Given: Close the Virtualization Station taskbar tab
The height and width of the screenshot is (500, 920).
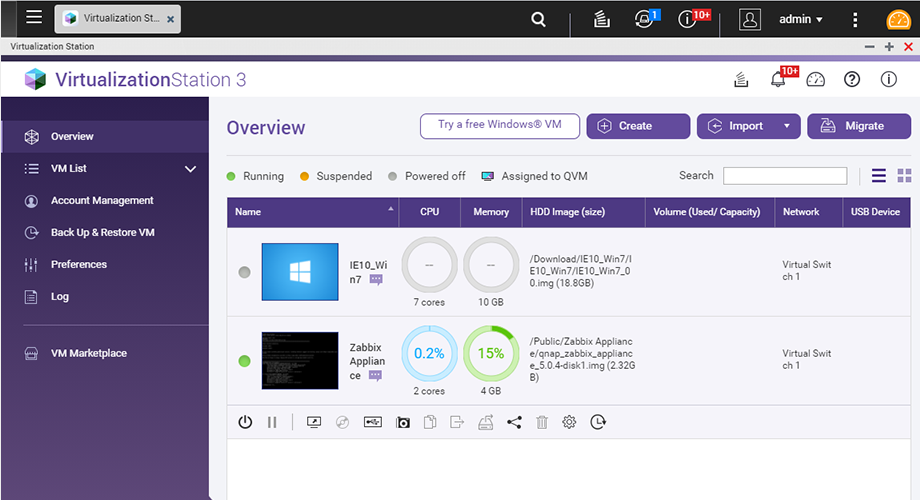Looking at the screenshot, I should click(x=170, y=19).
